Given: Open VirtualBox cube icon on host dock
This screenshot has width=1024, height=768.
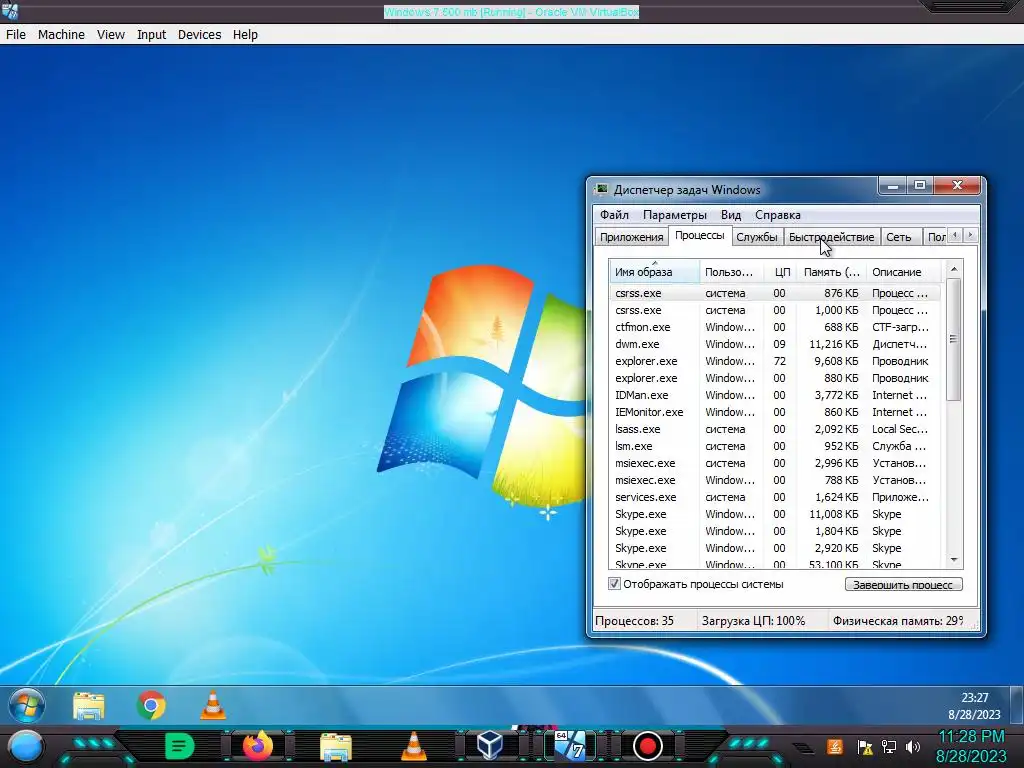Looking at the screenshot, I should pyautogui.click(x=490, y=745).
